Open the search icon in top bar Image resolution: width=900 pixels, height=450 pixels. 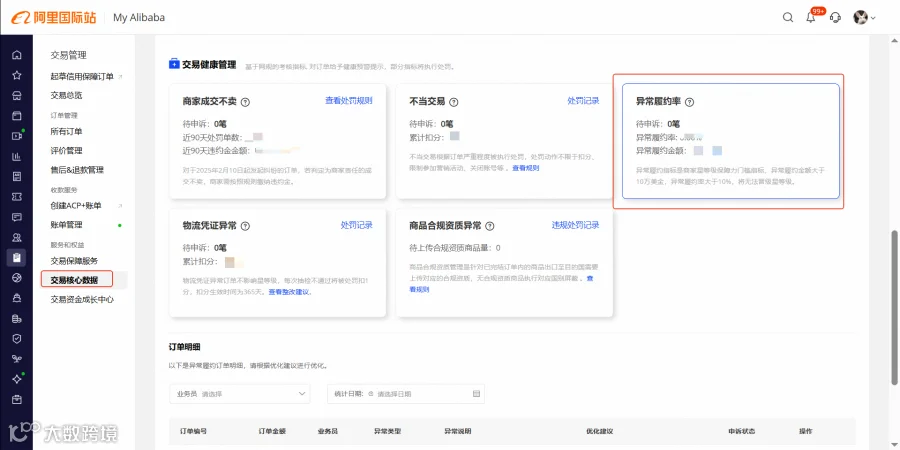[788, 17]
